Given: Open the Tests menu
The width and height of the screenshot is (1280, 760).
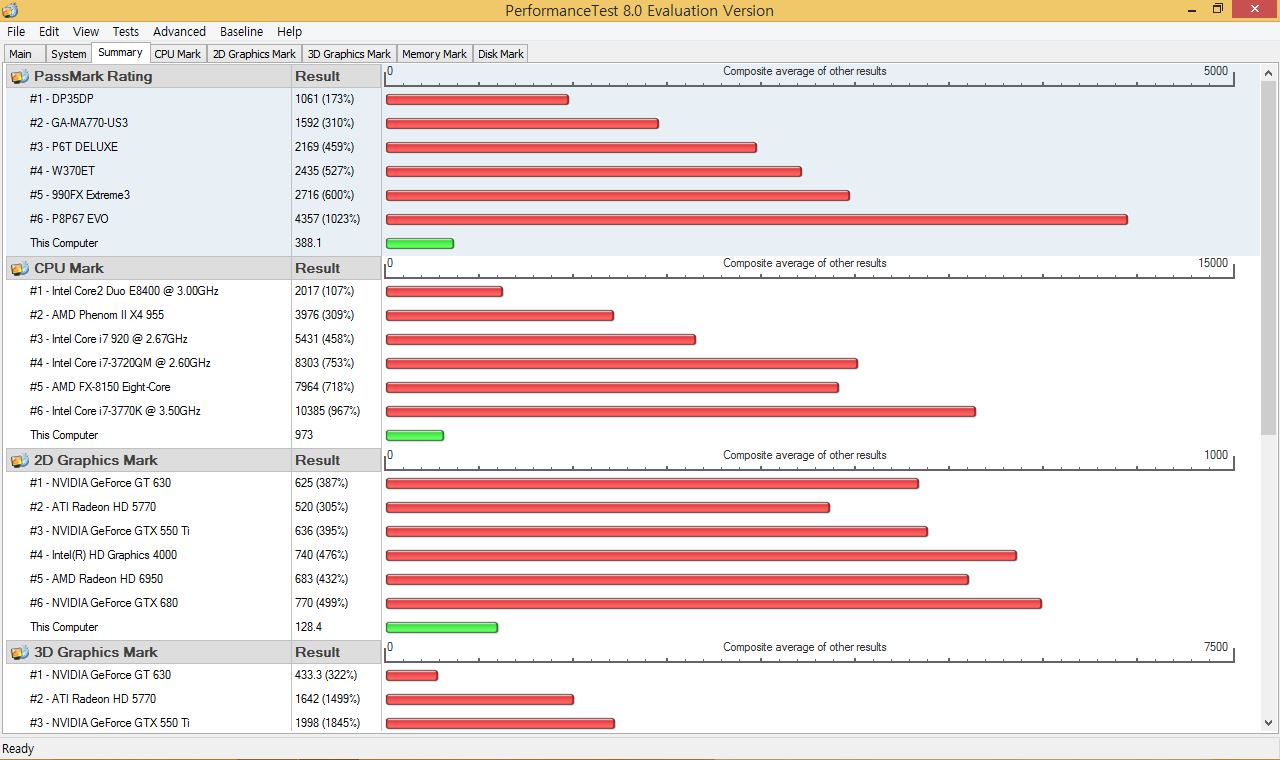Looking at the screenshot, I should click(x=126, y=32).
